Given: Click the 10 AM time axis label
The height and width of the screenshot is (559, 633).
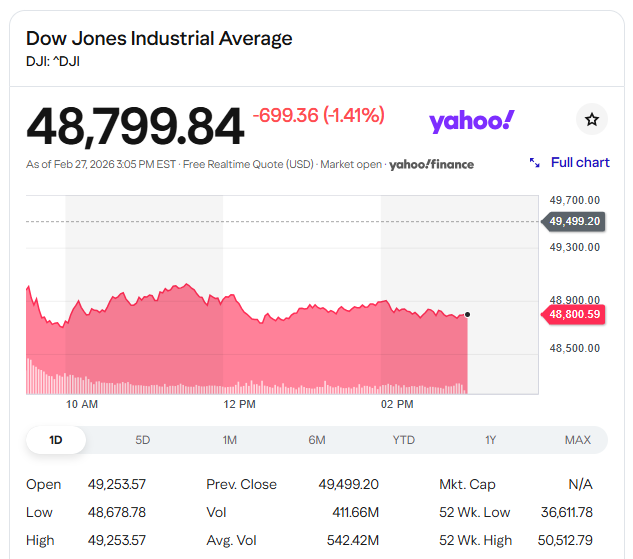Looking at the screenshot, I should [x=82, y=404].
